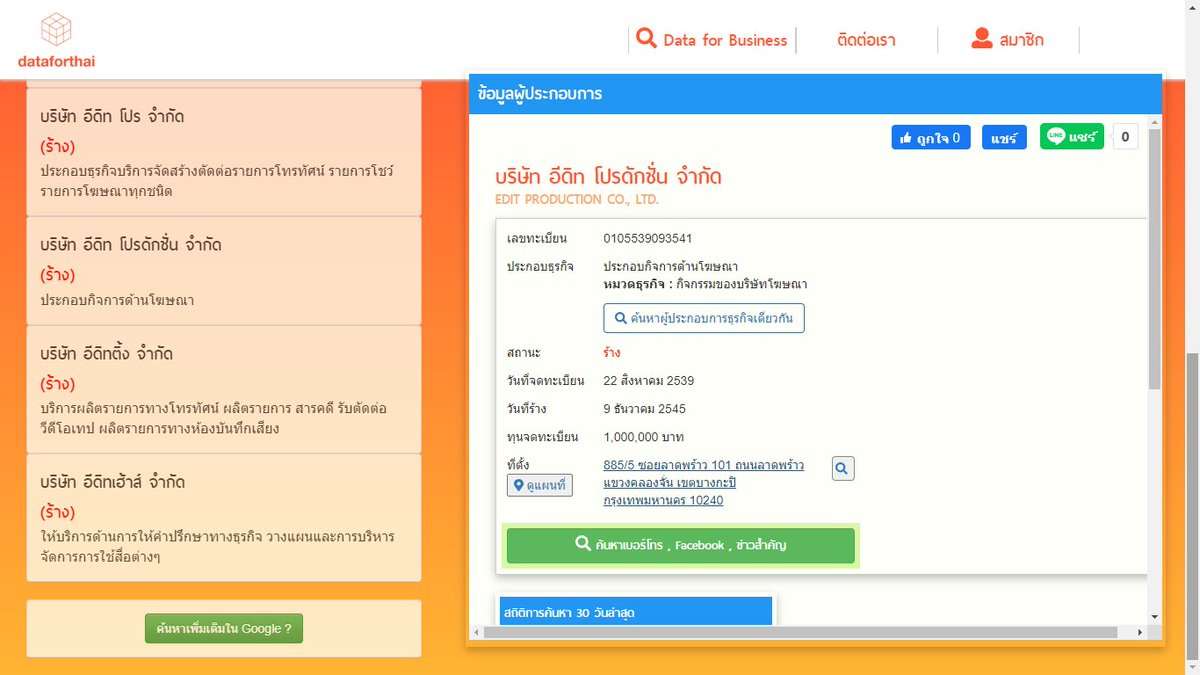
Task: Click the detail panel scroll down arrow
Action: [1155, 616]
